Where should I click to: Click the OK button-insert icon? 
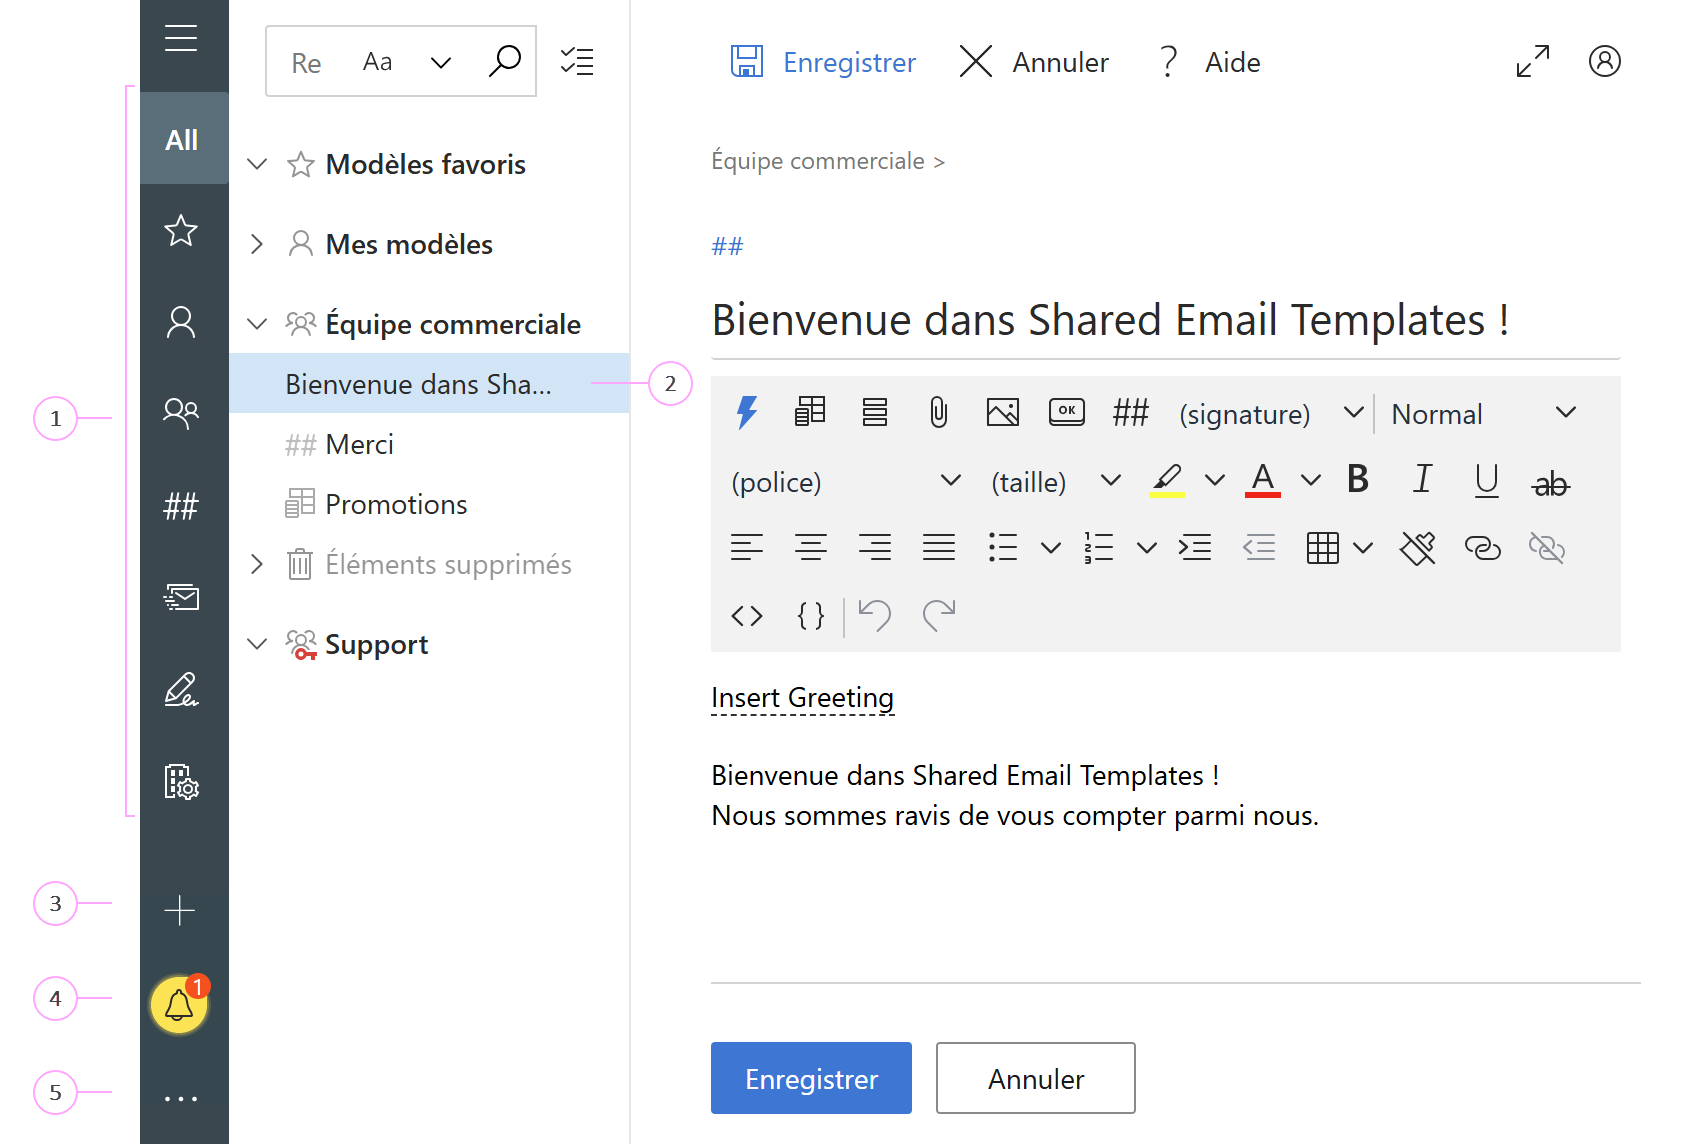coord(1066,411)
